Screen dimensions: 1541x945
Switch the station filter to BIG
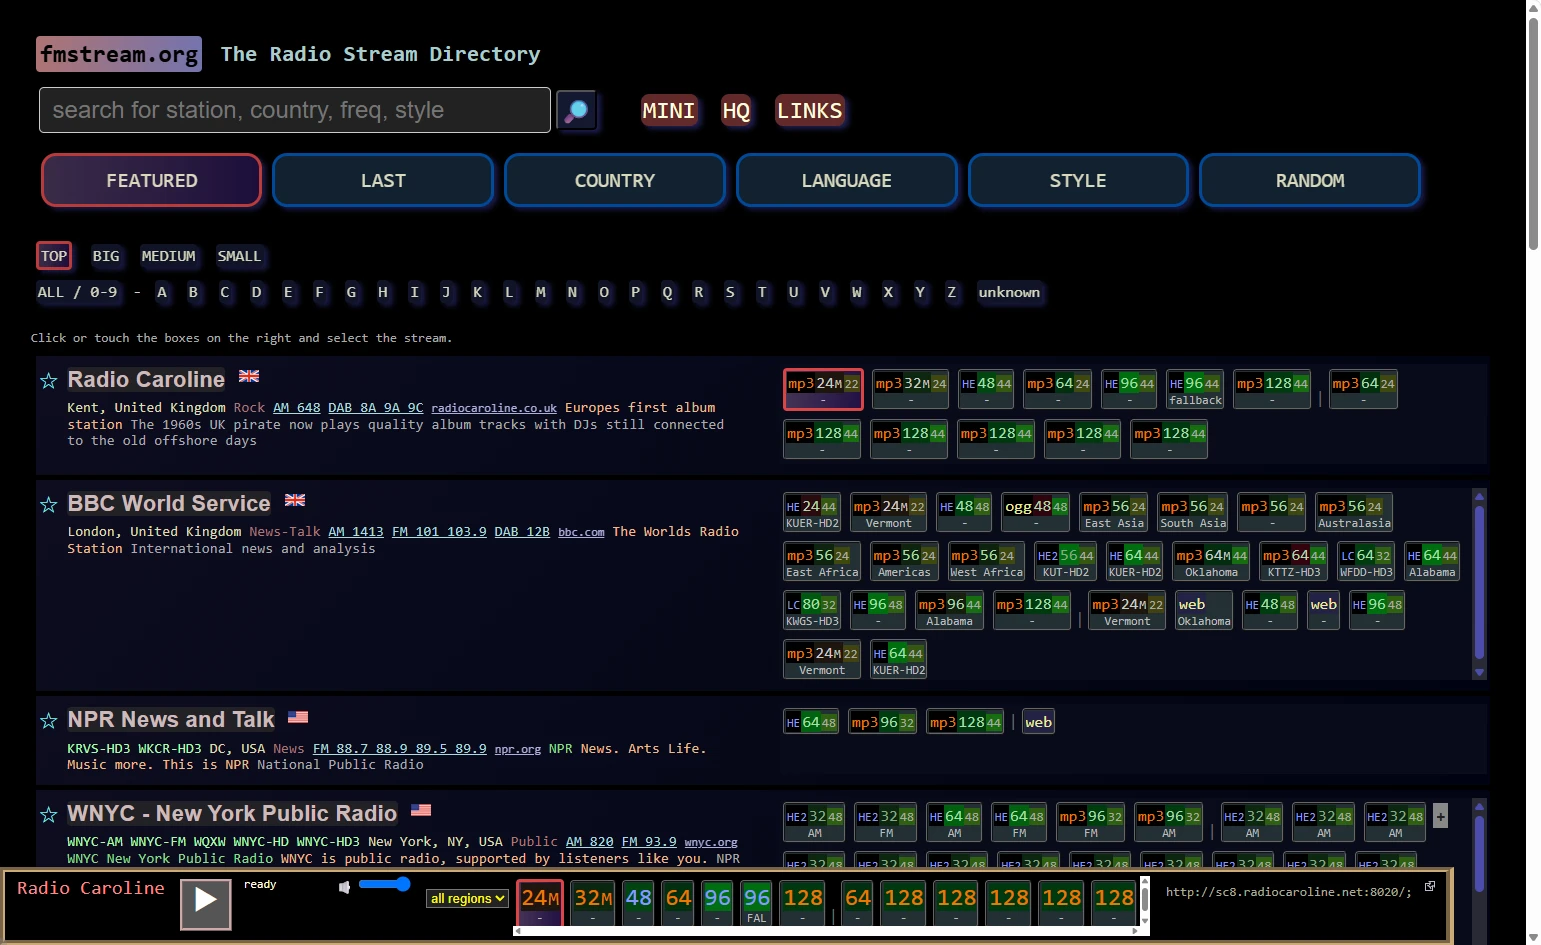[x=106, y=256]
